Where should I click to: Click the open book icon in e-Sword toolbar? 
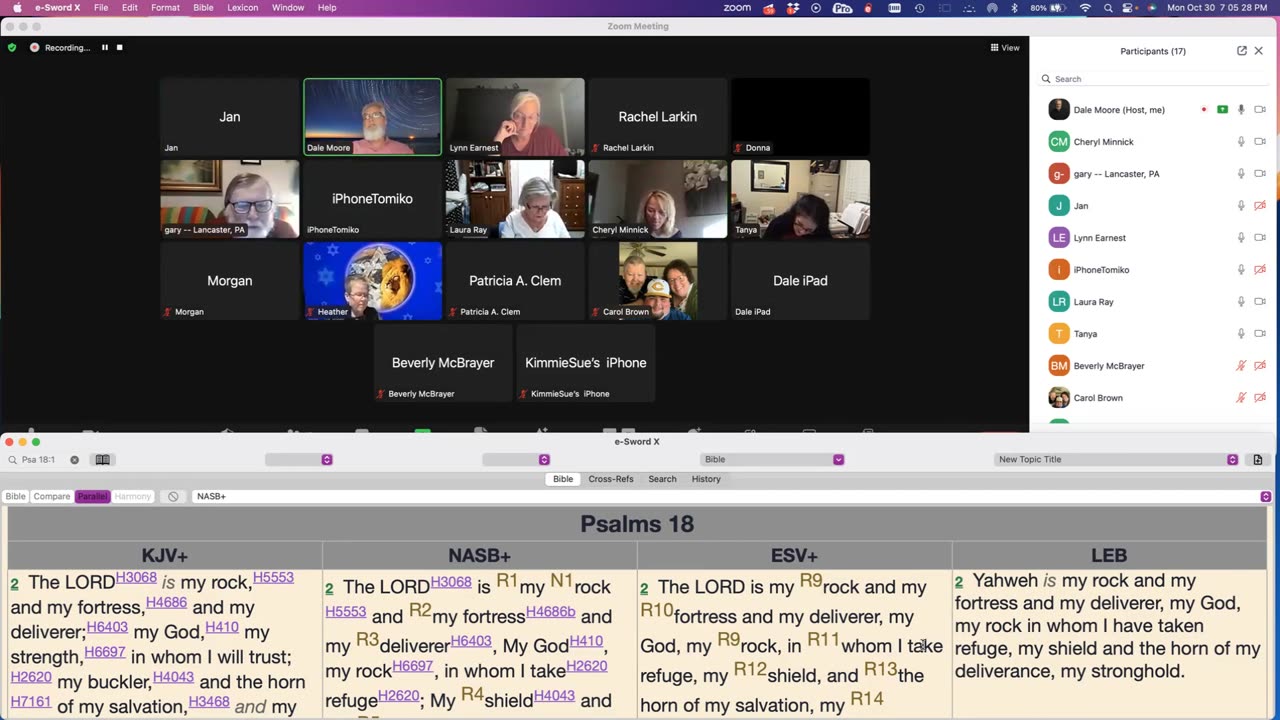pos(102,460)
